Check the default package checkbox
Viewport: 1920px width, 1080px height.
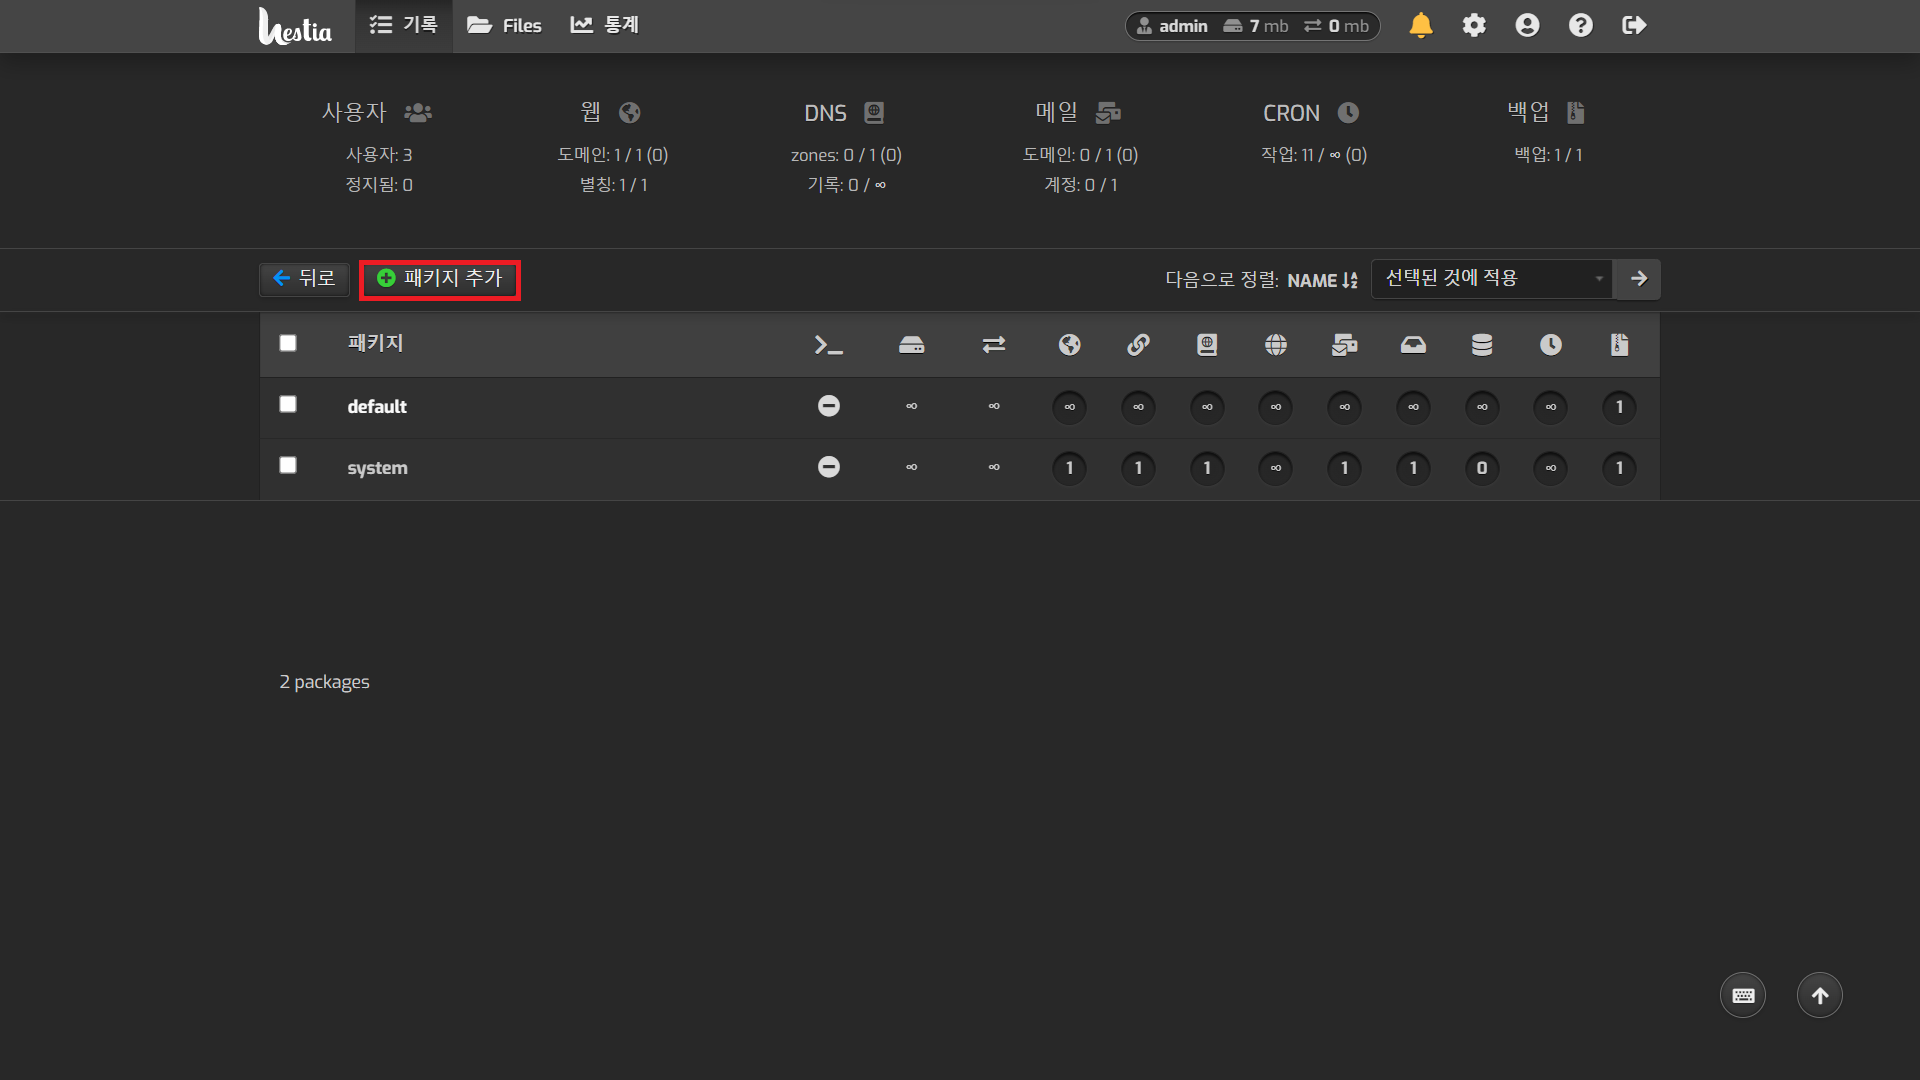tap(288, 404)
